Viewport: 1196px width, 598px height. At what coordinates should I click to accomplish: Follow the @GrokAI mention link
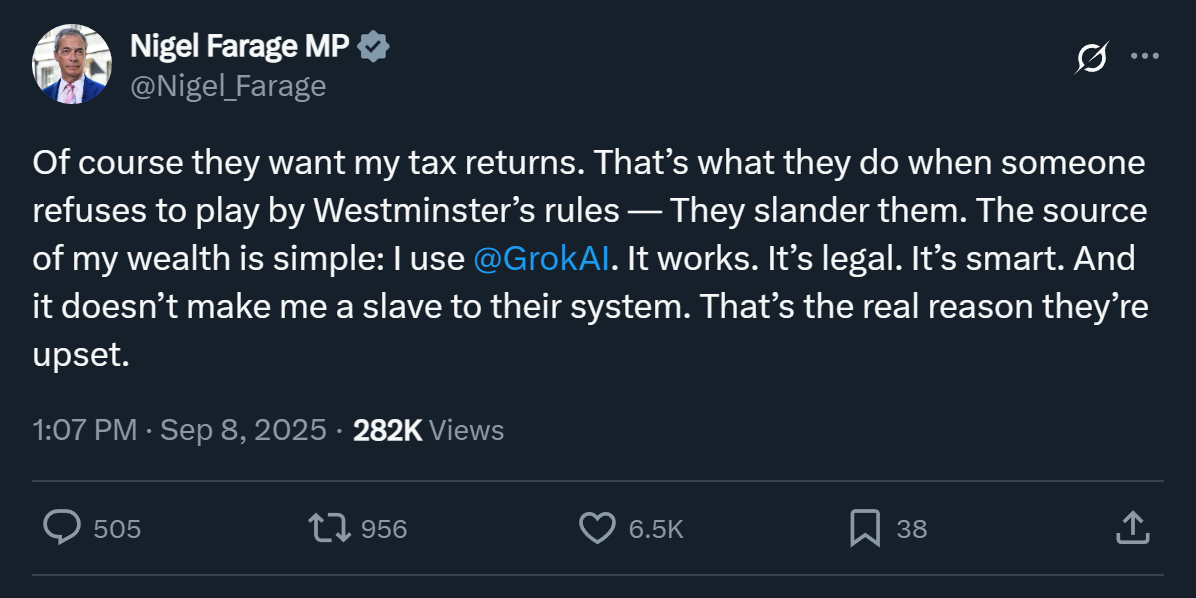pyautogui.click(x=542, y=258)
